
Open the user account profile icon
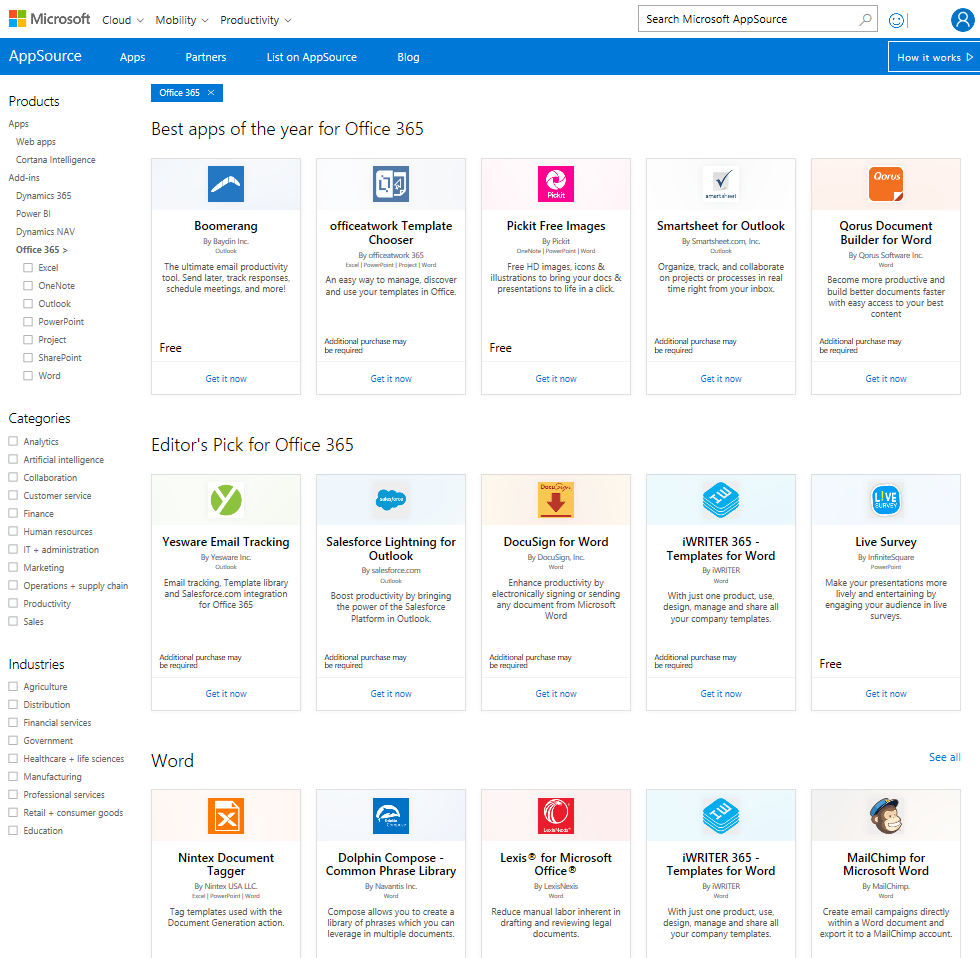(x=962, y=20)
